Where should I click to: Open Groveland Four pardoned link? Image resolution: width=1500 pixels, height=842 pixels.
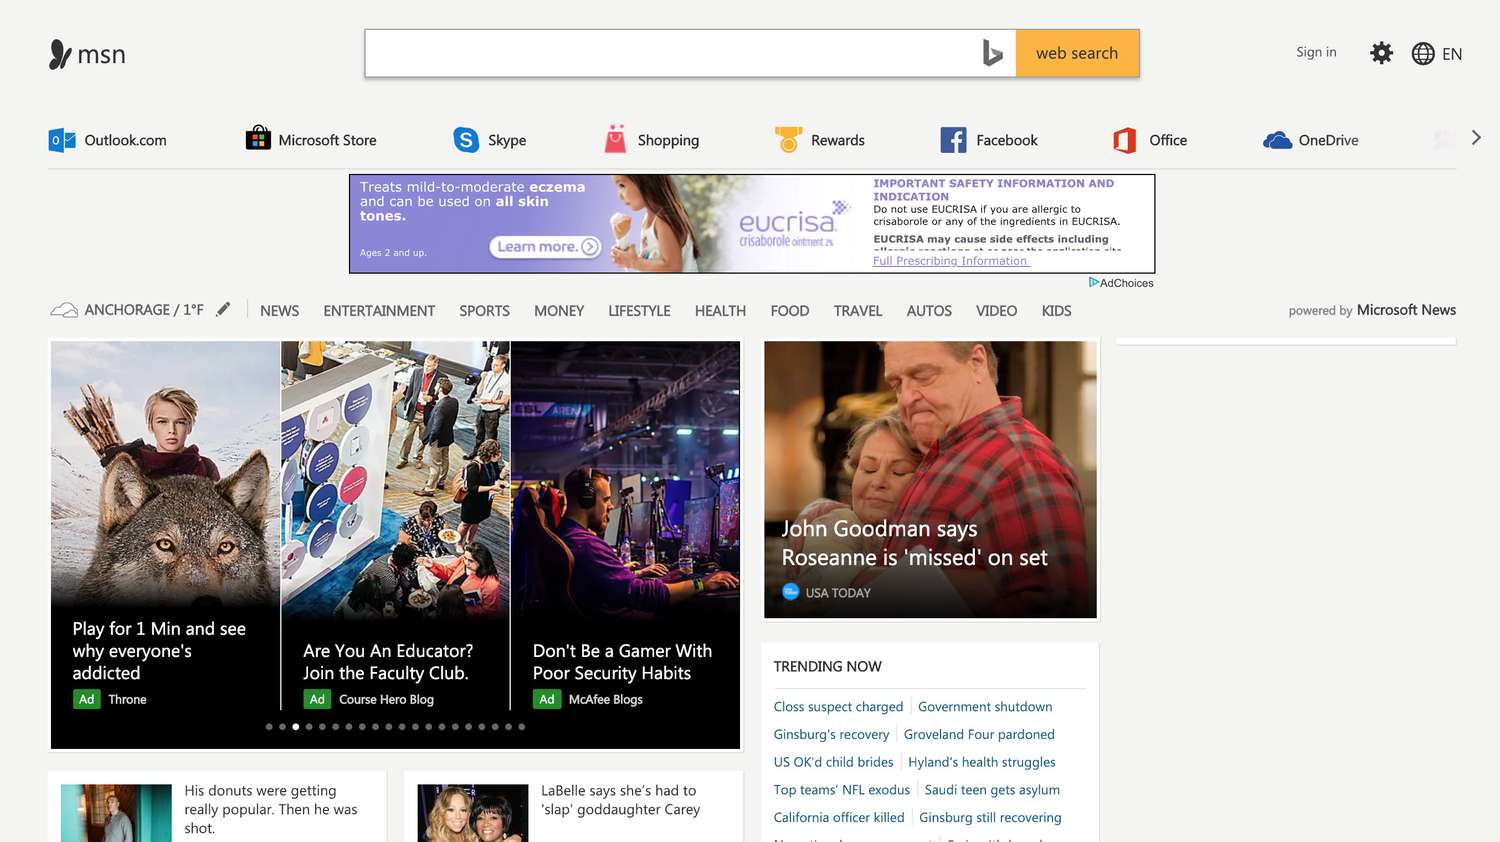coord(979,734)
